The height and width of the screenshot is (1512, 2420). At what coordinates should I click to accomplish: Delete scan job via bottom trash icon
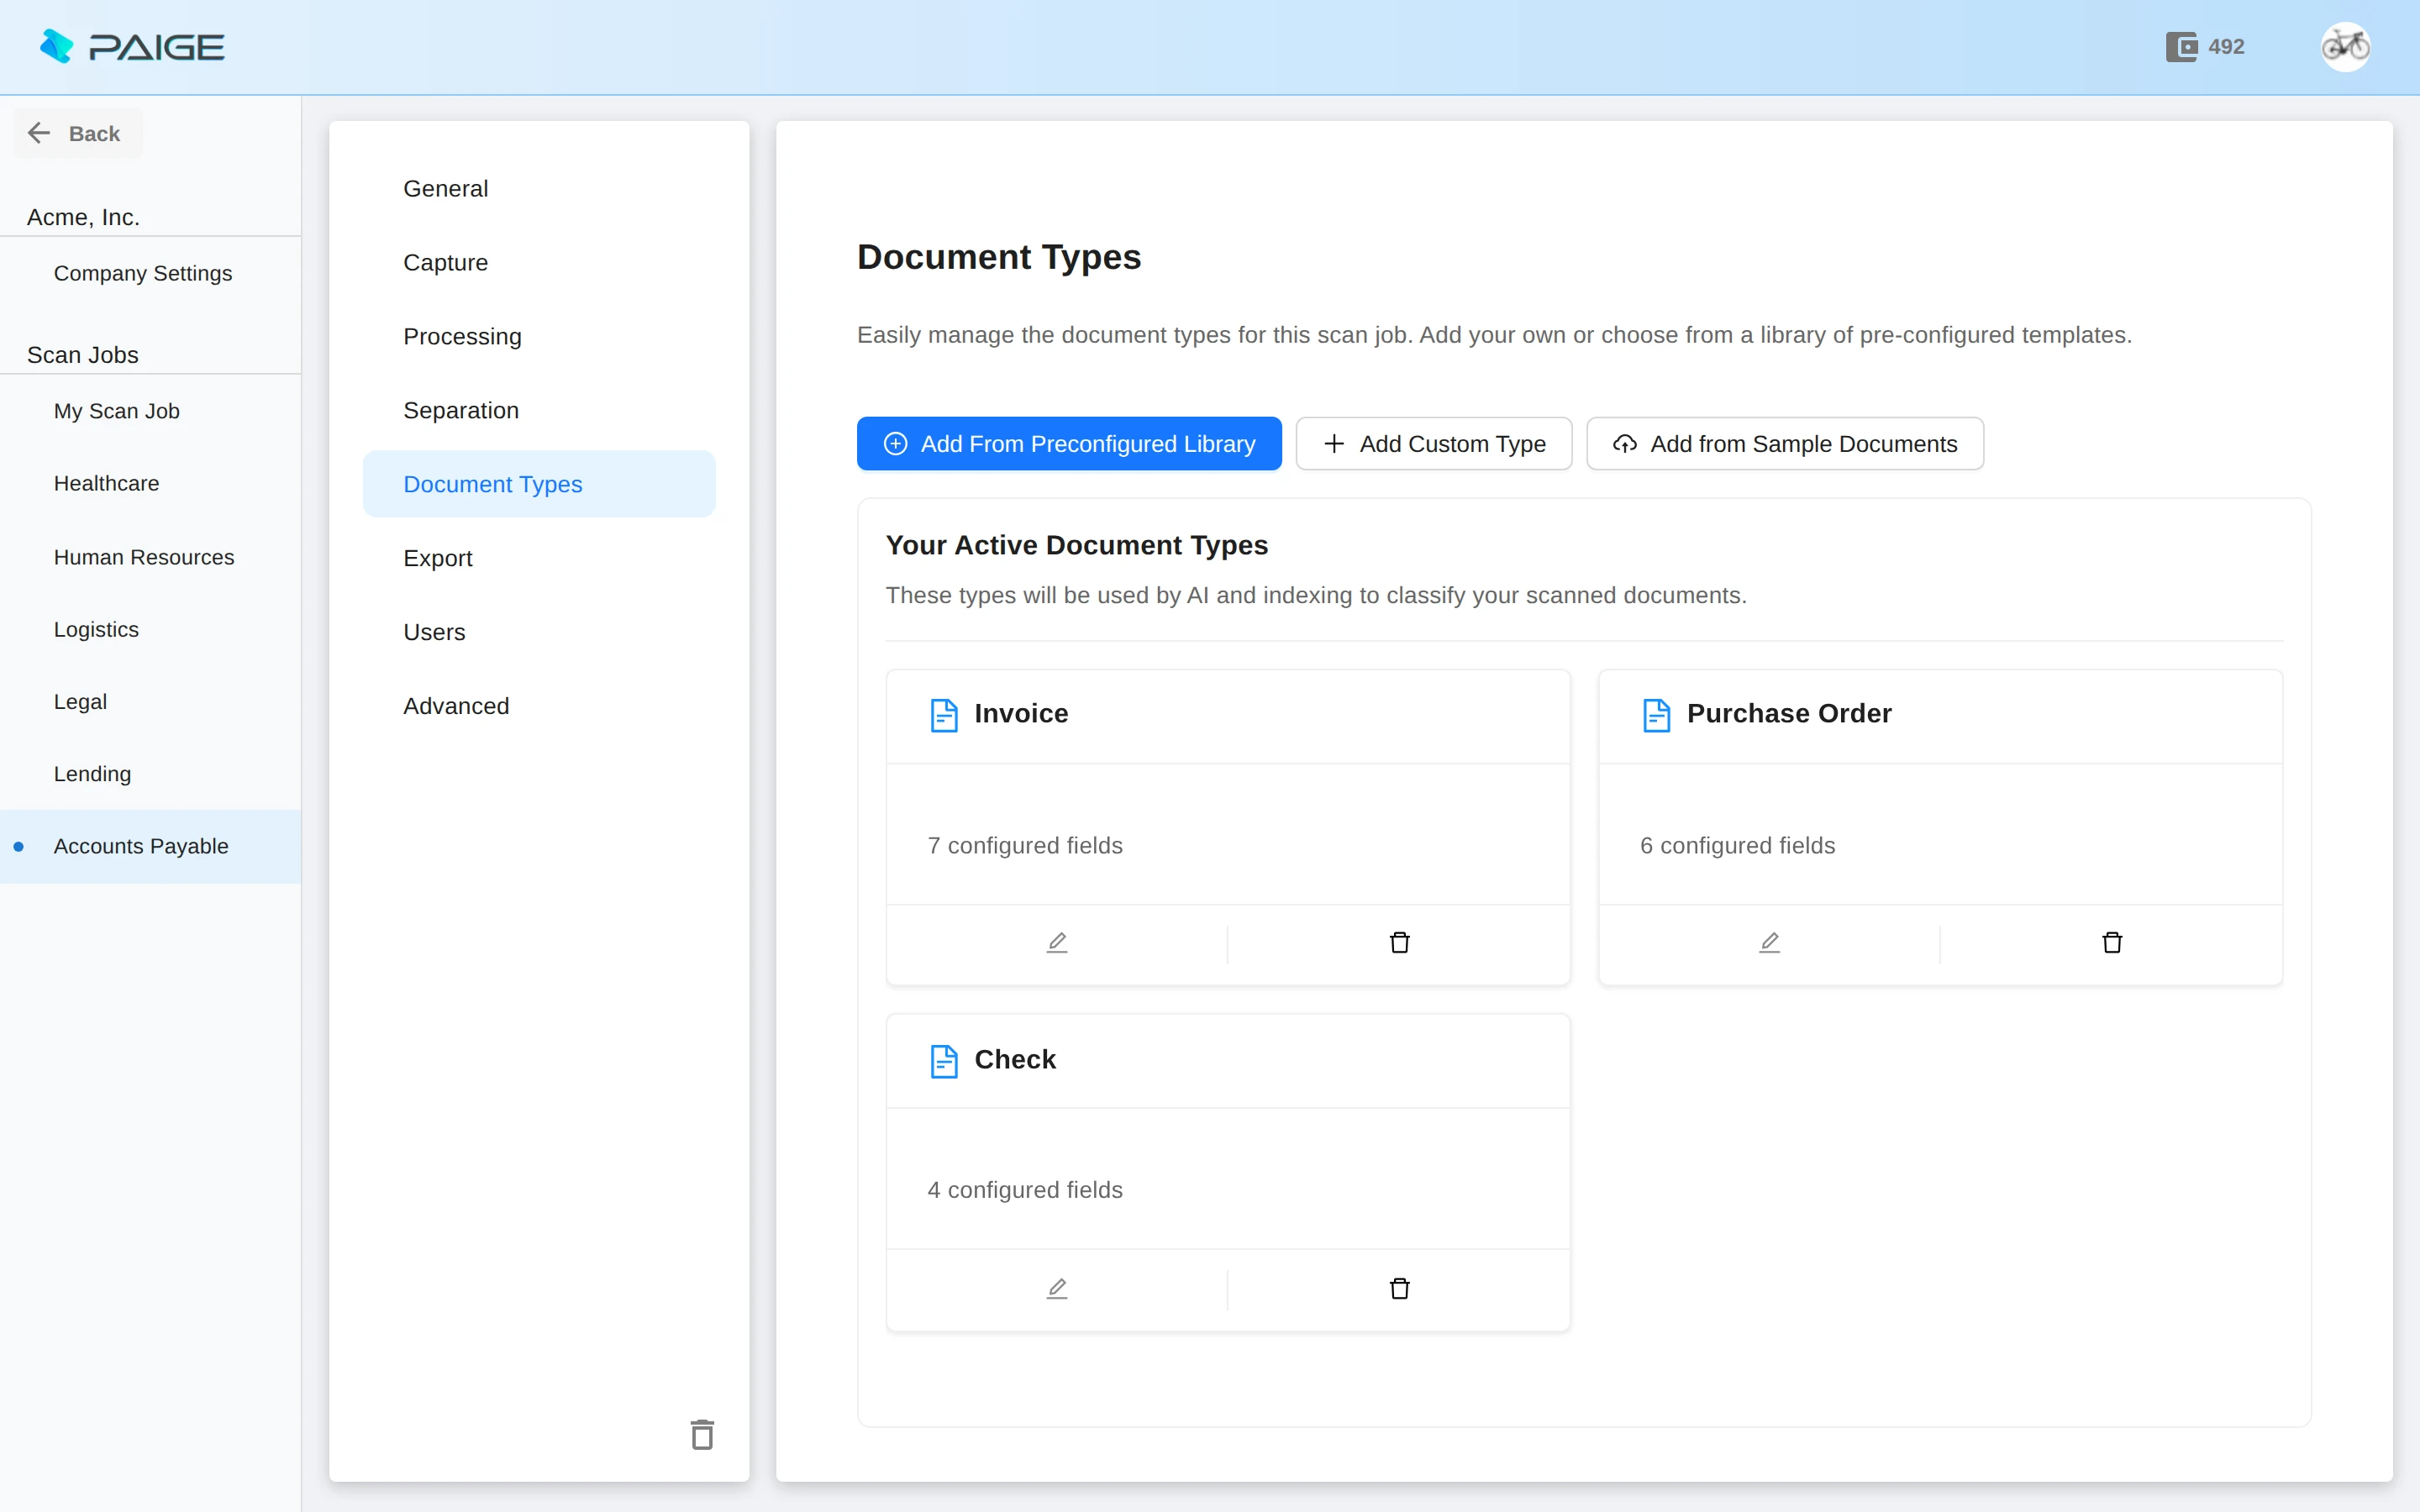[702, 1434]
